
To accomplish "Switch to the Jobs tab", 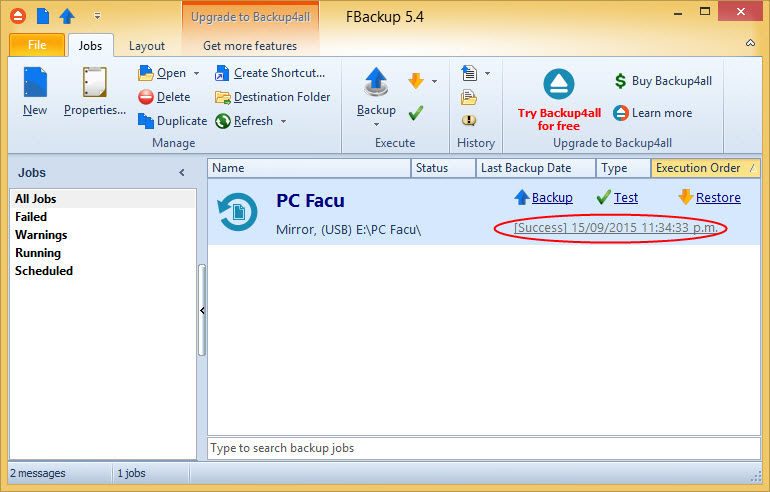I will pos(90,46).
